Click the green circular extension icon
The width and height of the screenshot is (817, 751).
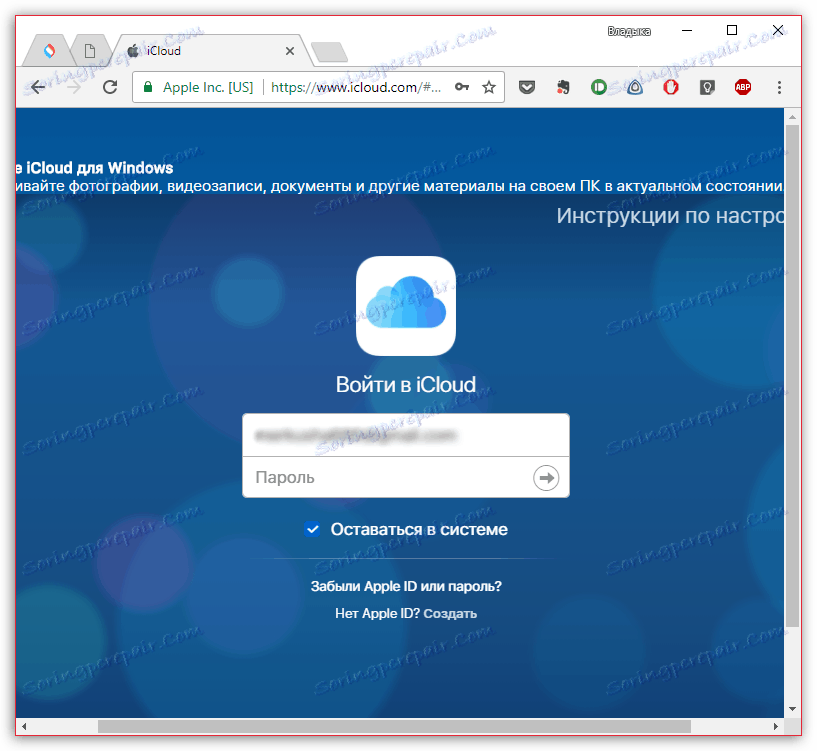[x=599, y=87]
